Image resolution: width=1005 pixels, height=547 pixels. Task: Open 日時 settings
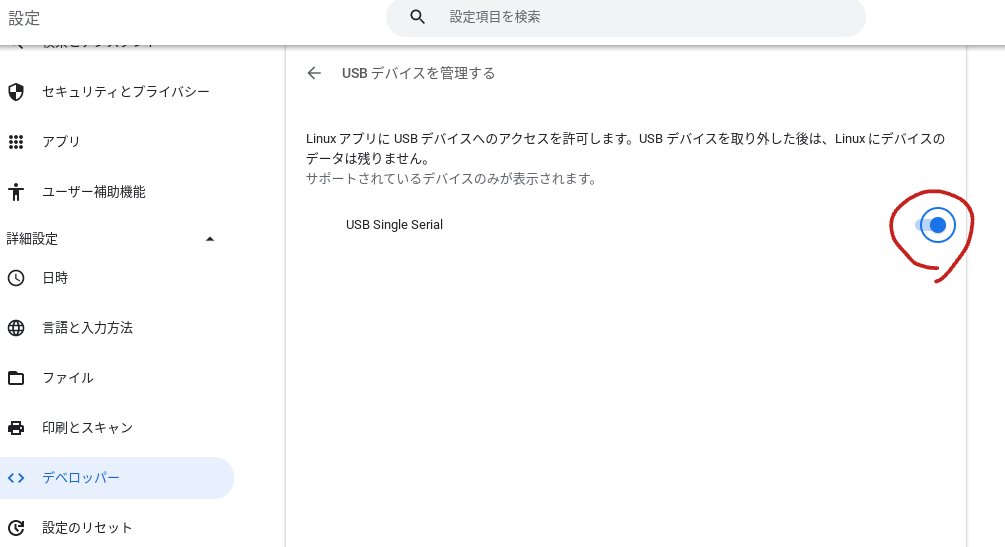(55, 278)
